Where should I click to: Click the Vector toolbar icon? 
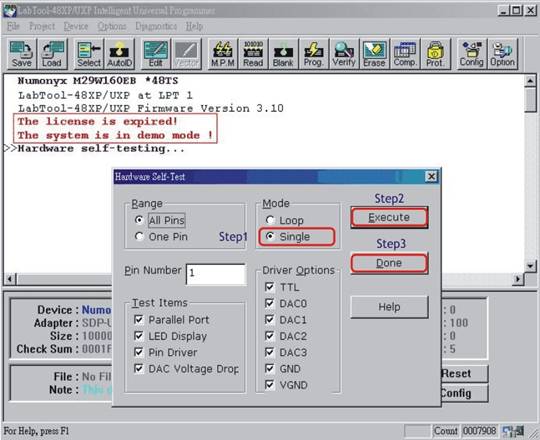[x=186, y=54]
